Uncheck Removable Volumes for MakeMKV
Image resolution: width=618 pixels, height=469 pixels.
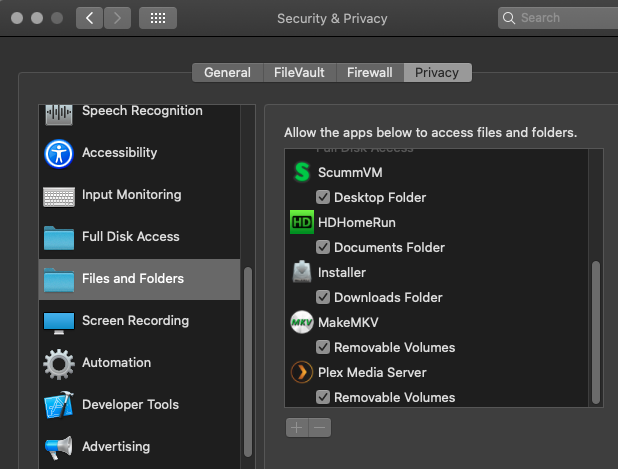pos(324,347)
